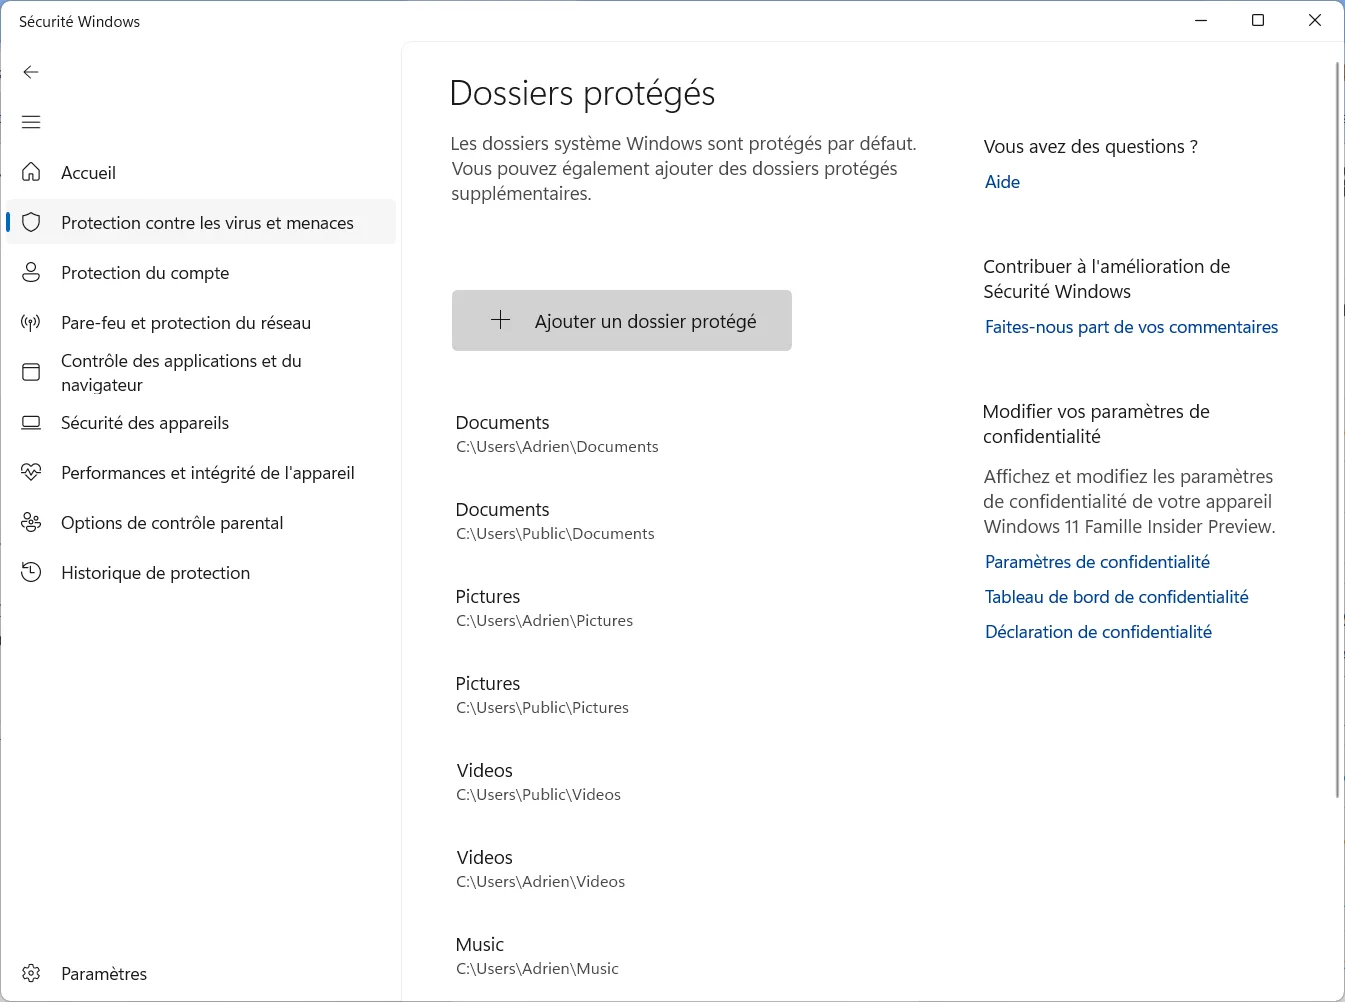Viewport: 1345px width, 1002px height.
Task: Expand the Public Pictures folder entry
Action: (542, 694)
